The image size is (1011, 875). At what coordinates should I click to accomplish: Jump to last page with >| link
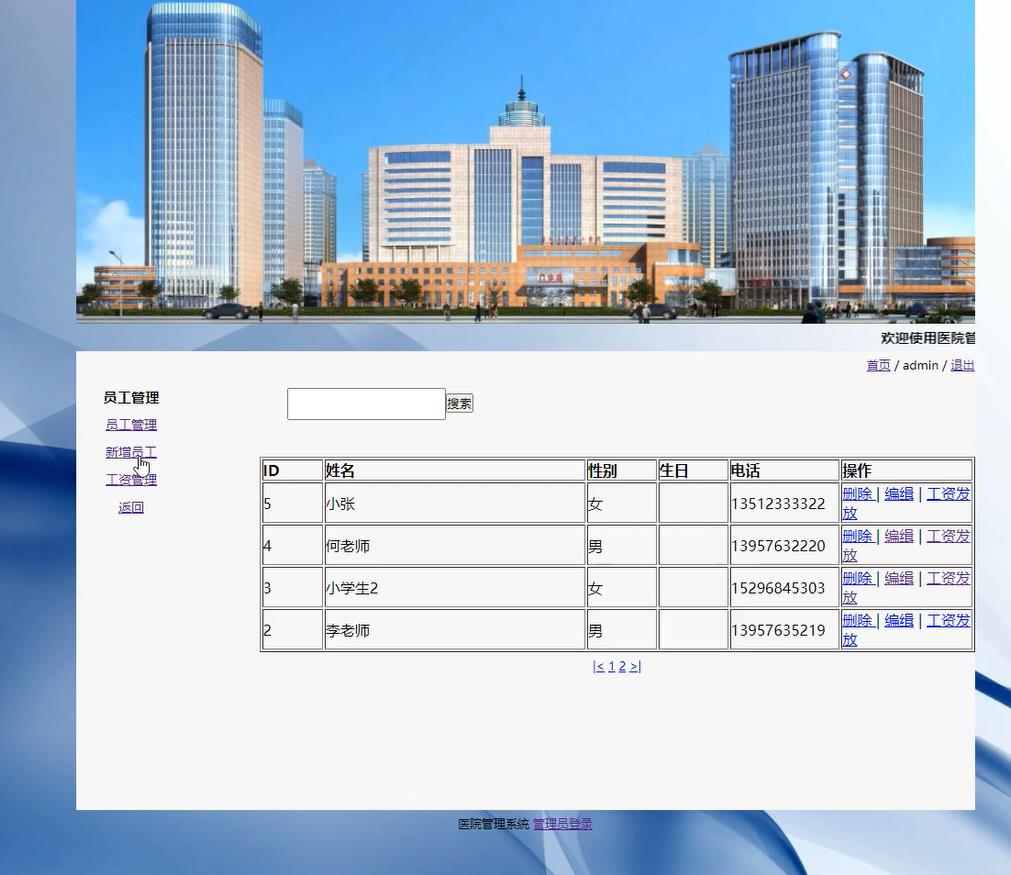(x=635, y=667)
